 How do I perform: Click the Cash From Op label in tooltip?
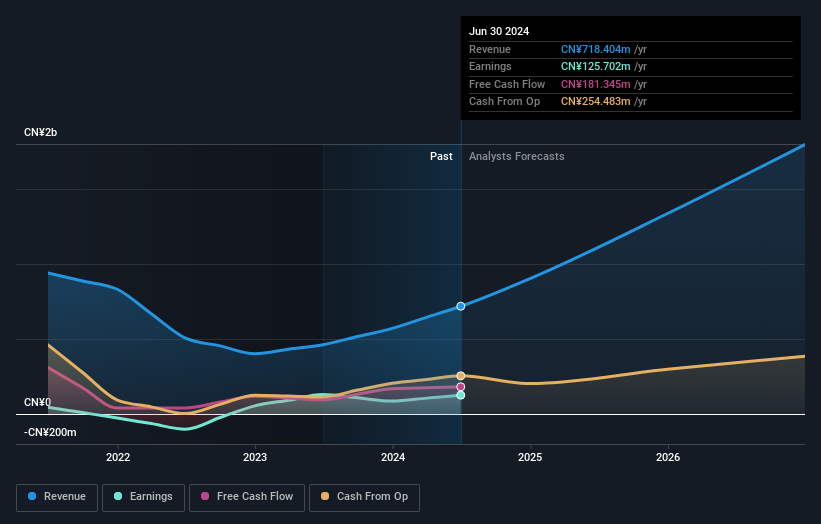pyautogui.click(x=504, y=102)
